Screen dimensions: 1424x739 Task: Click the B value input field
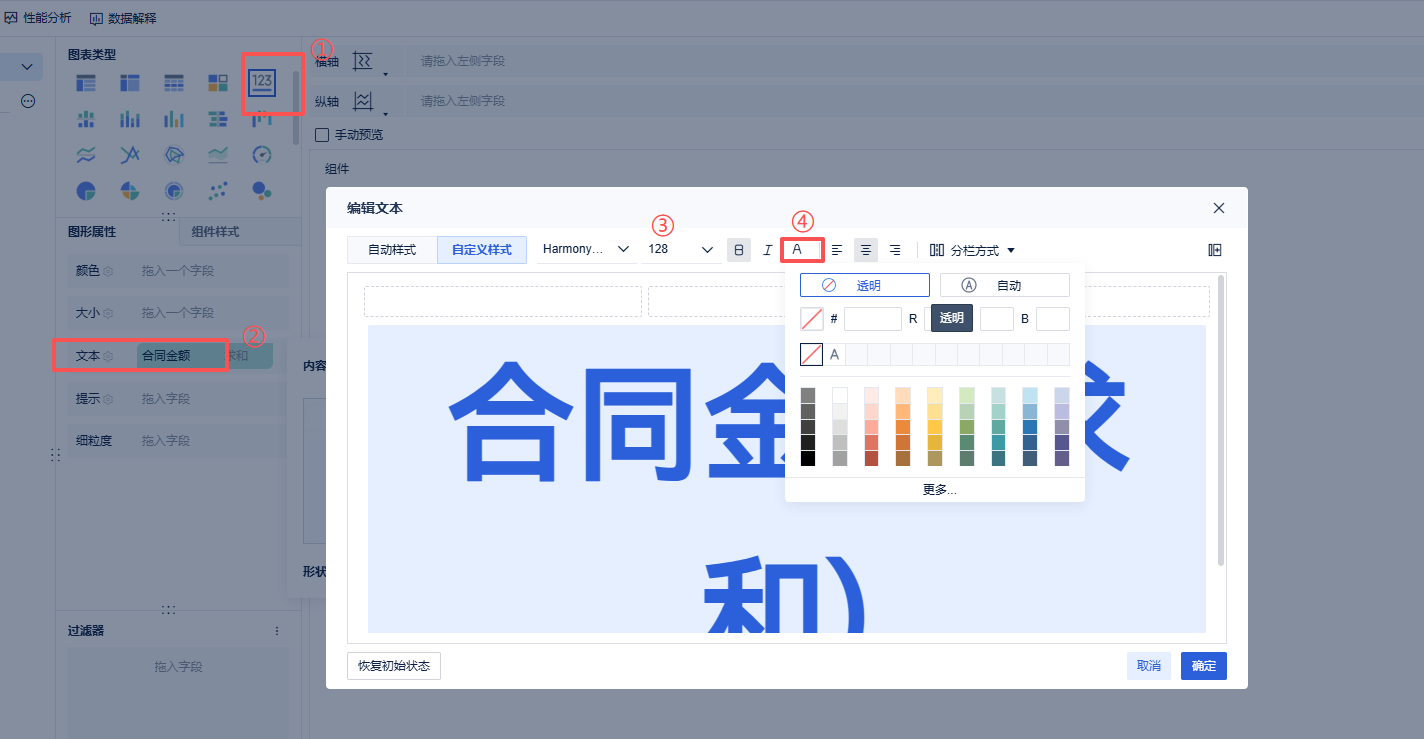[x=1053, y=319]
